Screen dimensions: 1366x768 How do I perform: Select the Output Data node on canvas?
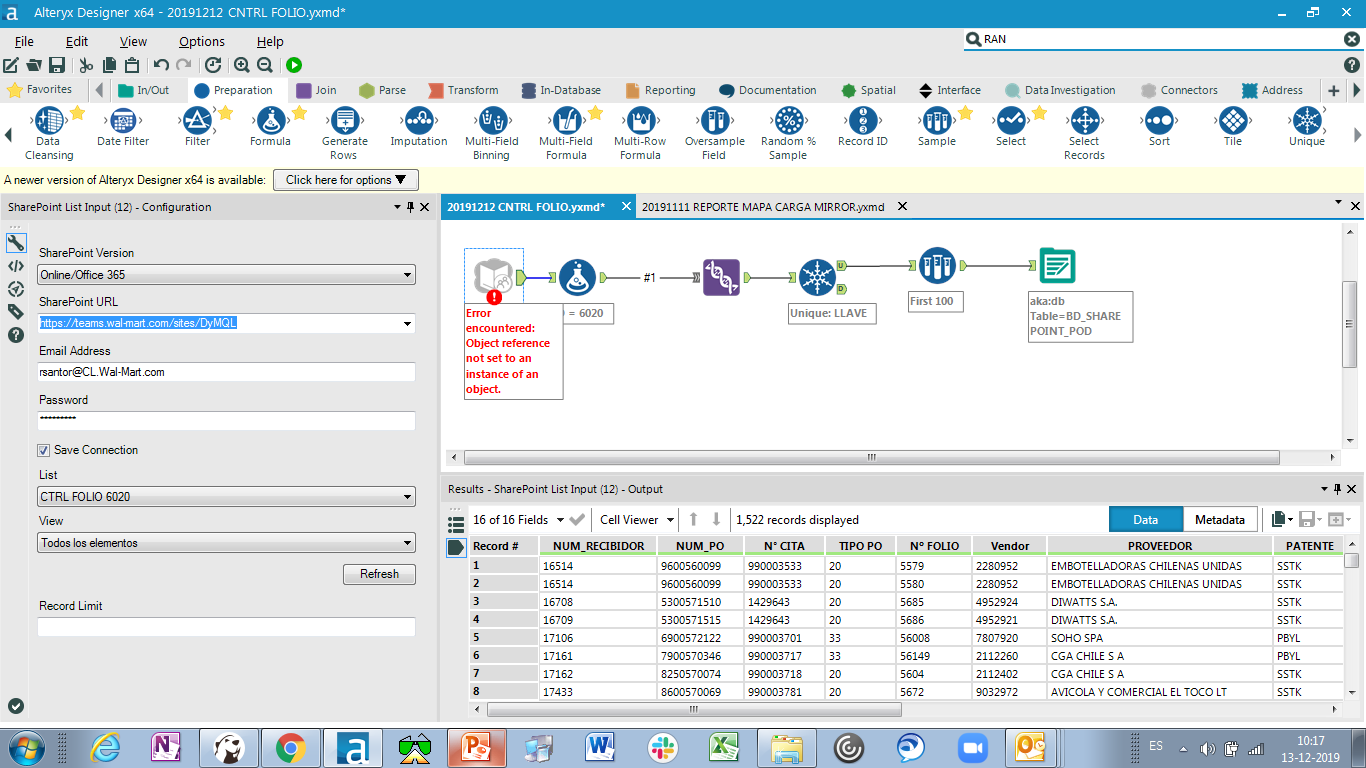(x=1057, y=266)
